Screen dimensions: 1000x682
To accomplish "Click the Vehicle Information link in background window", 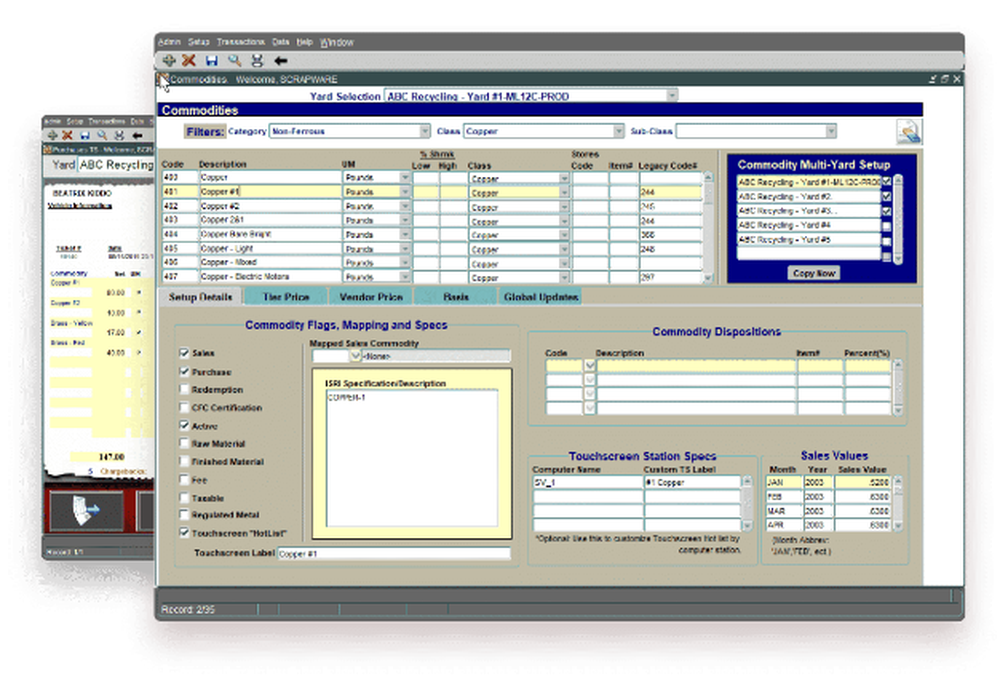I will (x=80, y=205).
